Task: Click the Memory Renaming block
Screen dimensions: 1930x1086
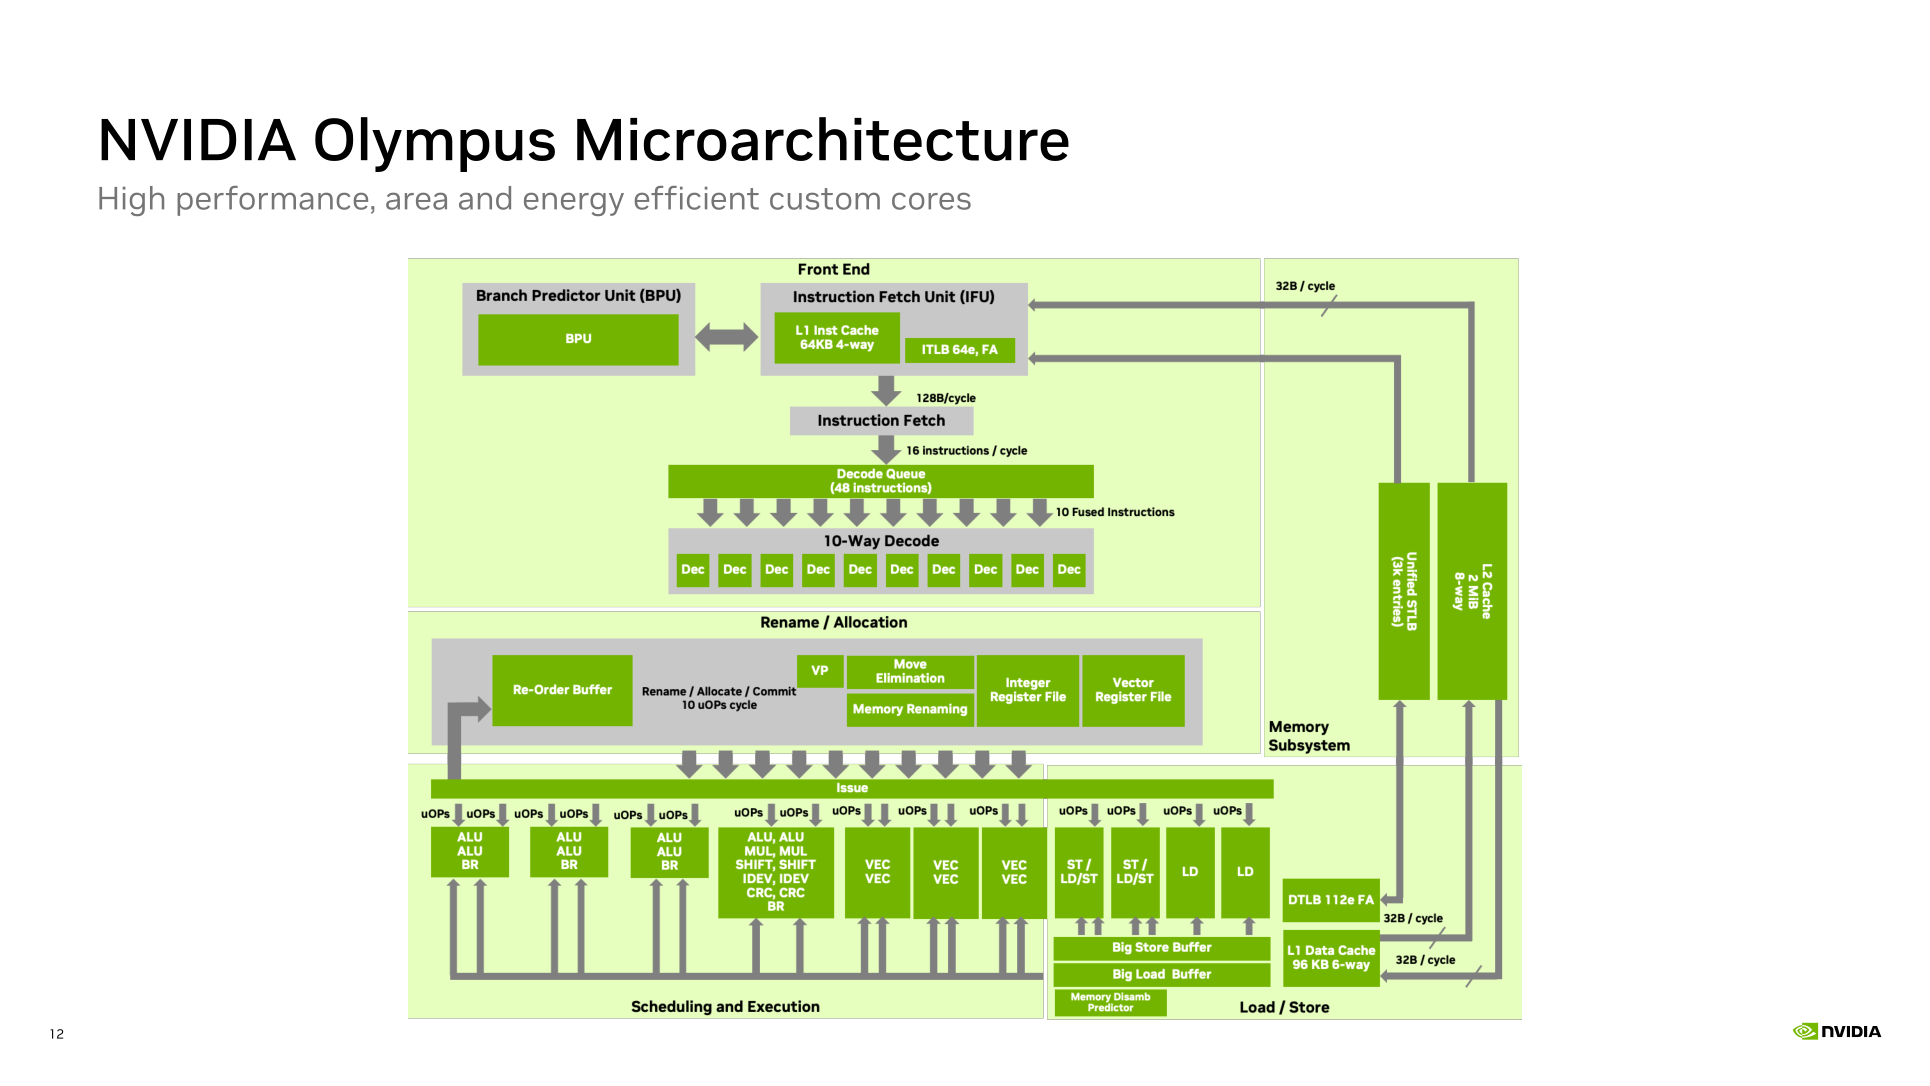Action: click(x=910, y=709)
